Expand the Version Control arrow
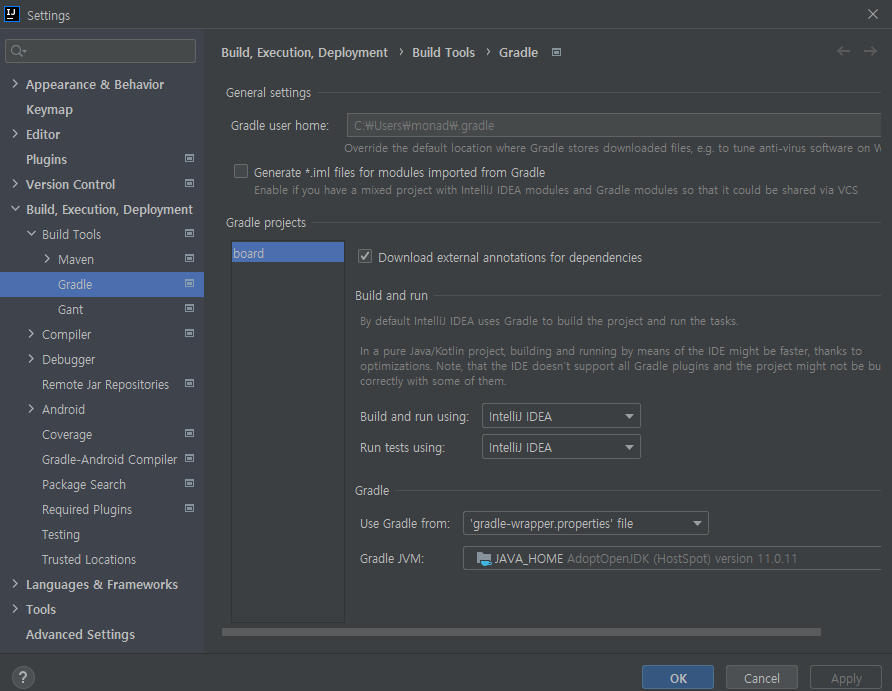892x691 pixels. click(15, 184)
